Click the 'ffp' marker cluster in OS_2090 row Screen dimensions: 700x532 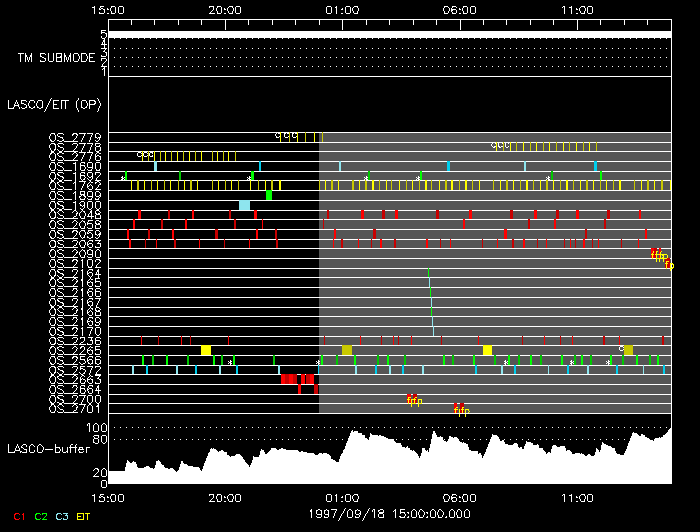point(660,256)
